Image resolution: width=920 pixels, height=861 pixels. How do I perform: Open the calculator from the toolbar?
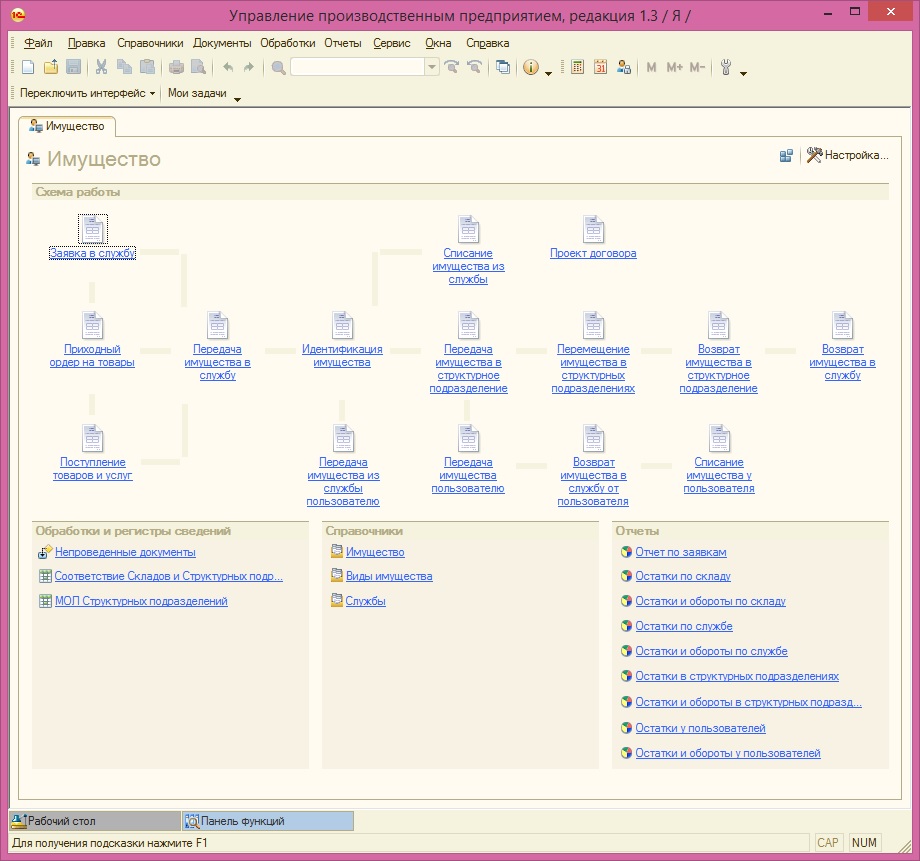[x=578, y=68]
